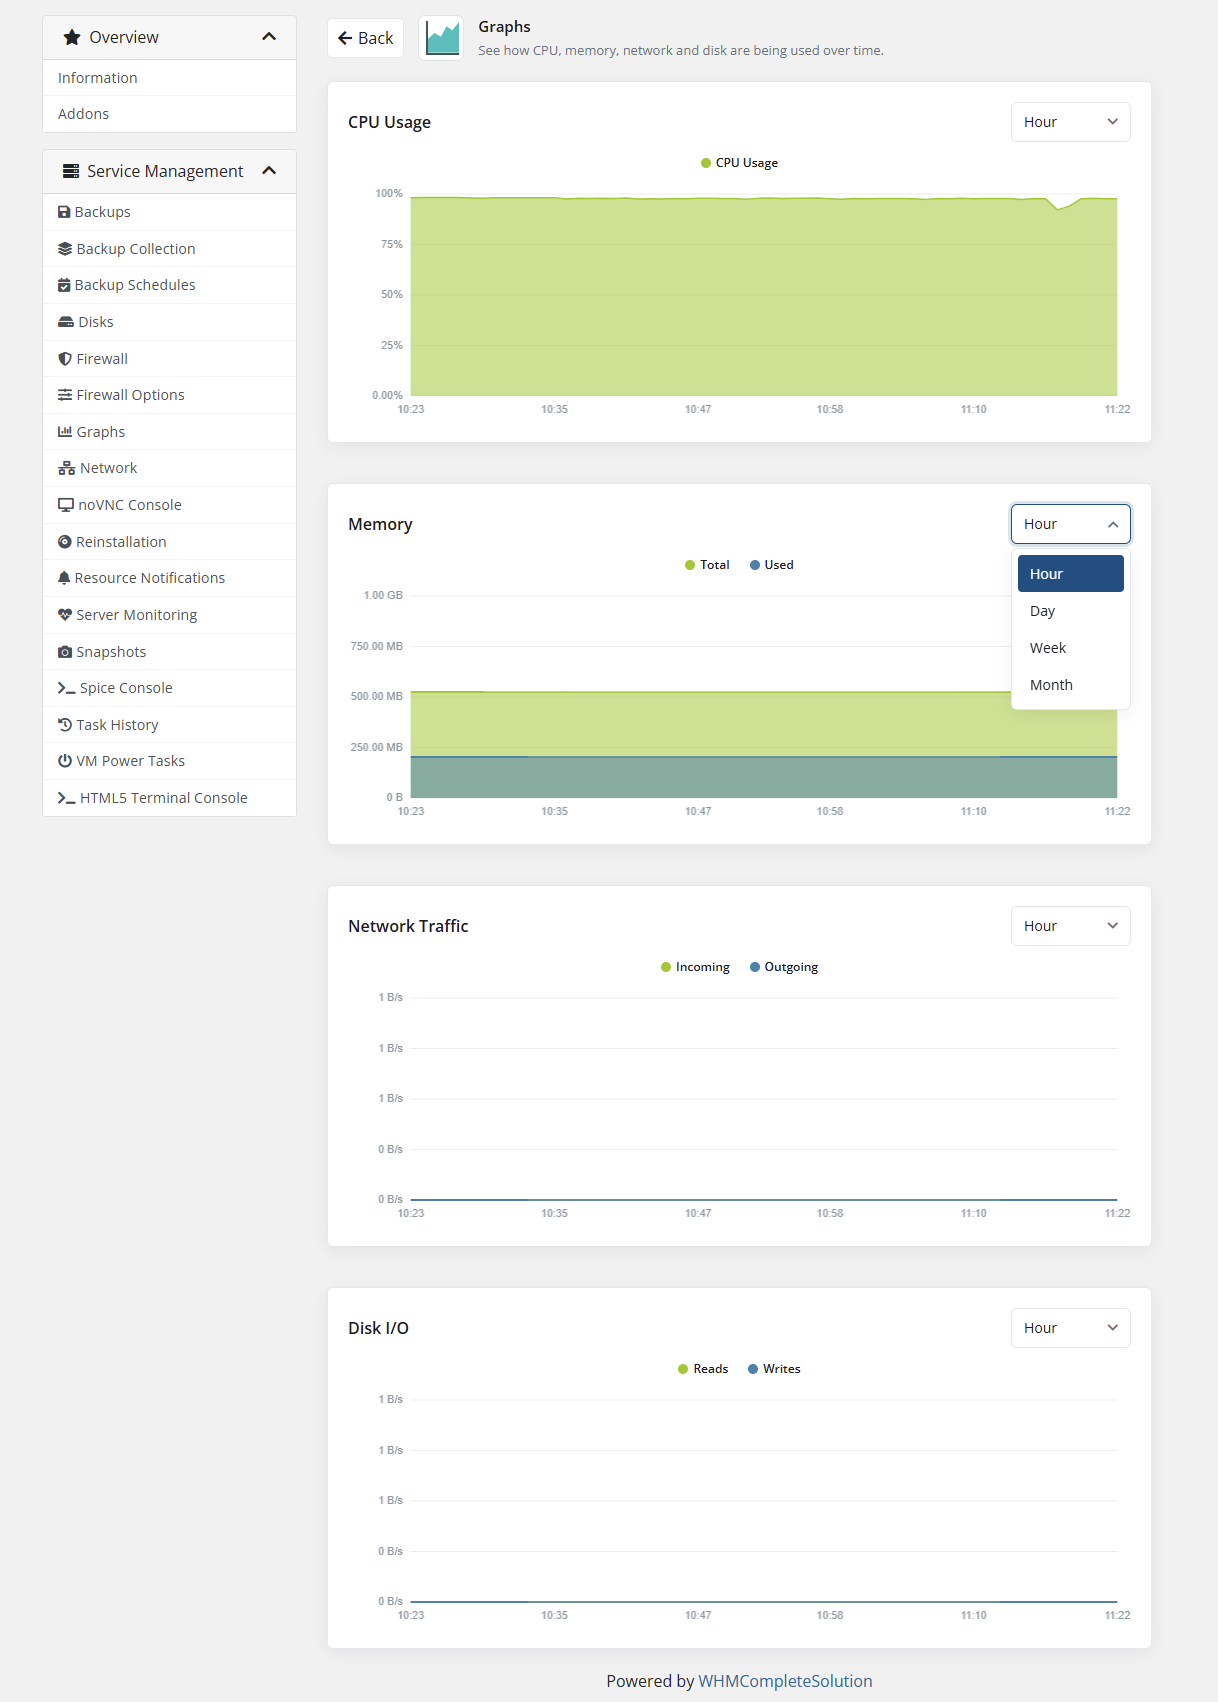Open the Information sidebar item

169,78
